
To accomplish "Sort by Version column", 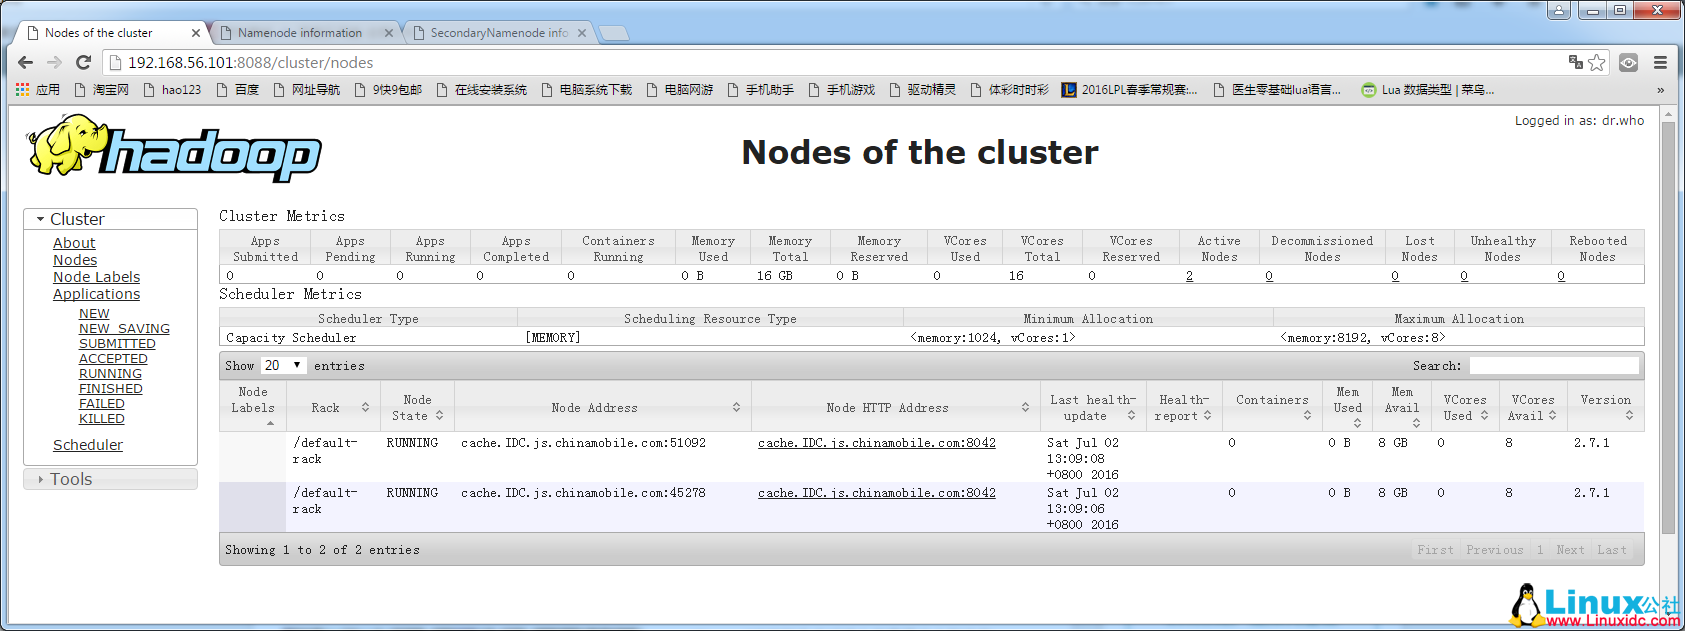I will pyautogui.click(x=1605, y=407).
